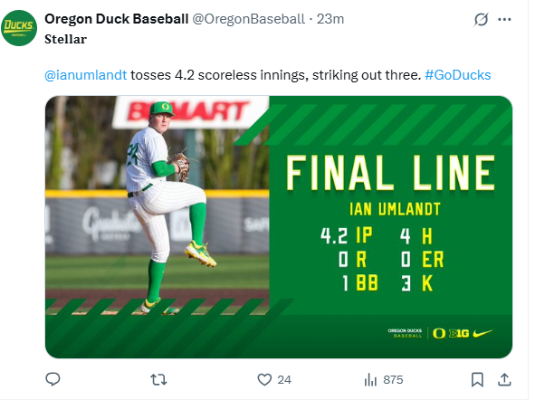Image resolution: width=535 pixels, height=400 pixels.
Task: Open view analytics bar chart icon
Action: coord(371,380)
